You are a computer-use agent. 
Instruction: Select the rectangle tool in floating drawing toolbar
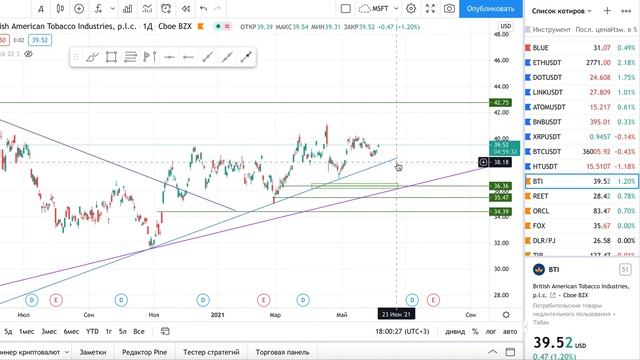coord(111,57)
